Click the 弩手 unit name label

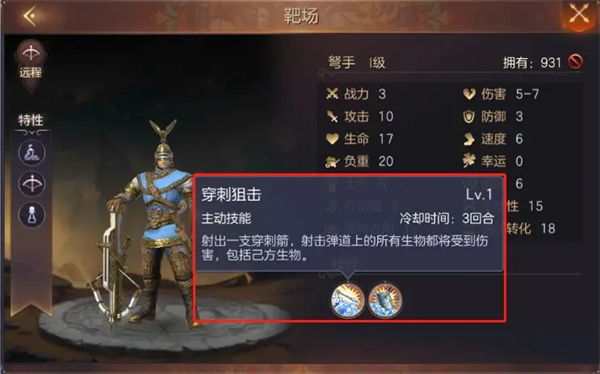(x=341, y=62)
